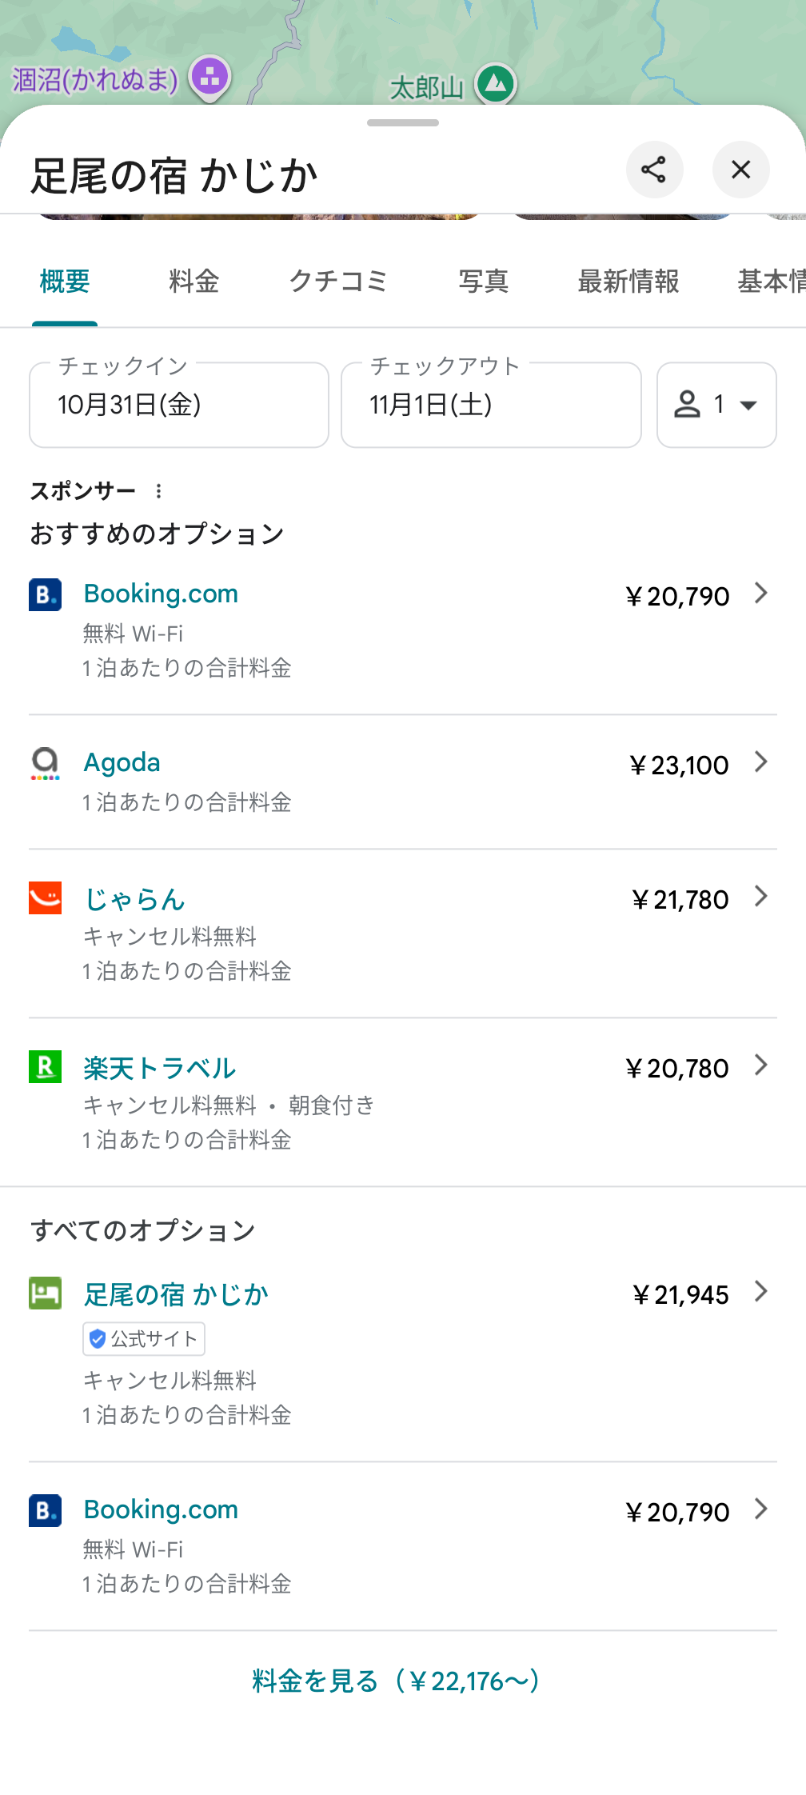Open the 写真 tab
Viewport: 806px width, 1795px height.
click(x=483, y=282)
